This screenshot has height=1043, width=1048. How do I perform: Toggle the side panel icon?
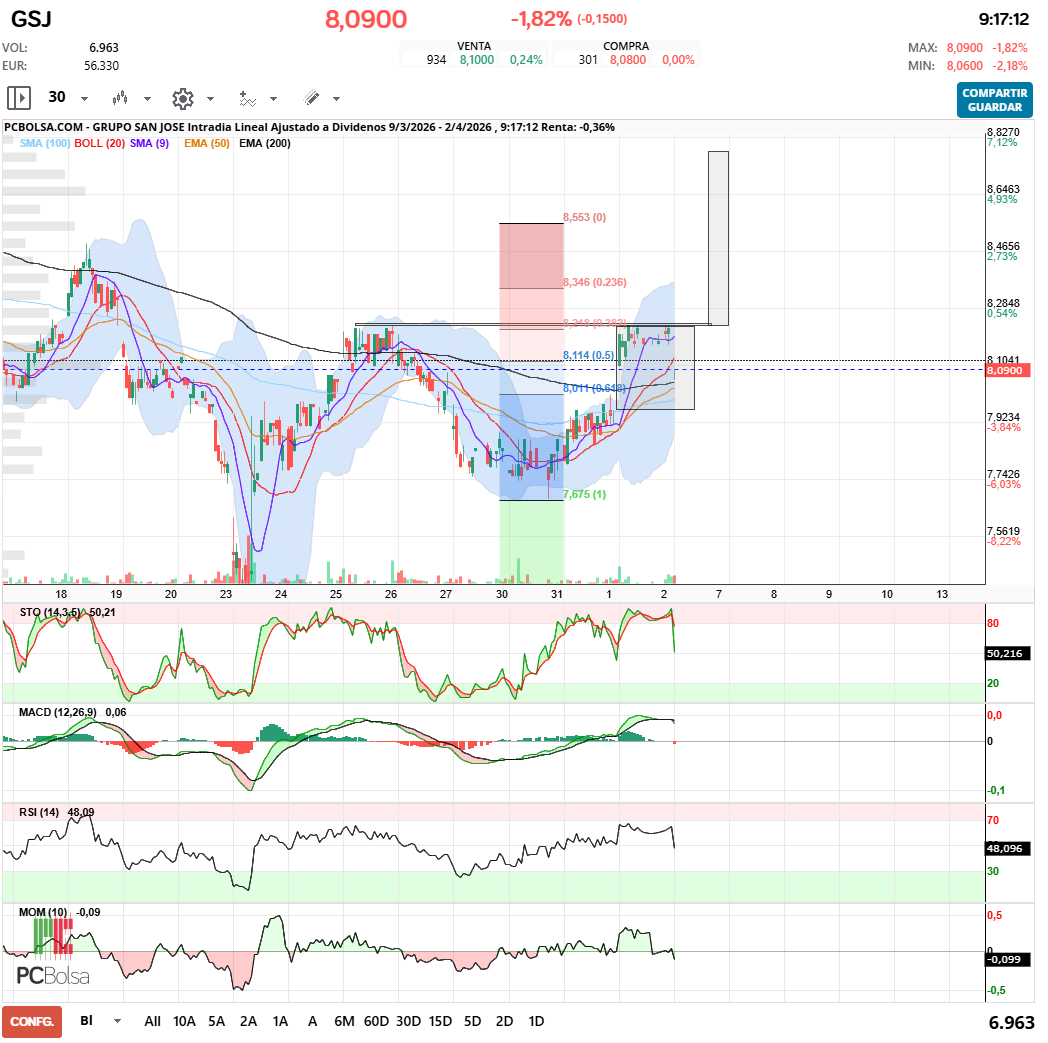click(x=19, y=98)
